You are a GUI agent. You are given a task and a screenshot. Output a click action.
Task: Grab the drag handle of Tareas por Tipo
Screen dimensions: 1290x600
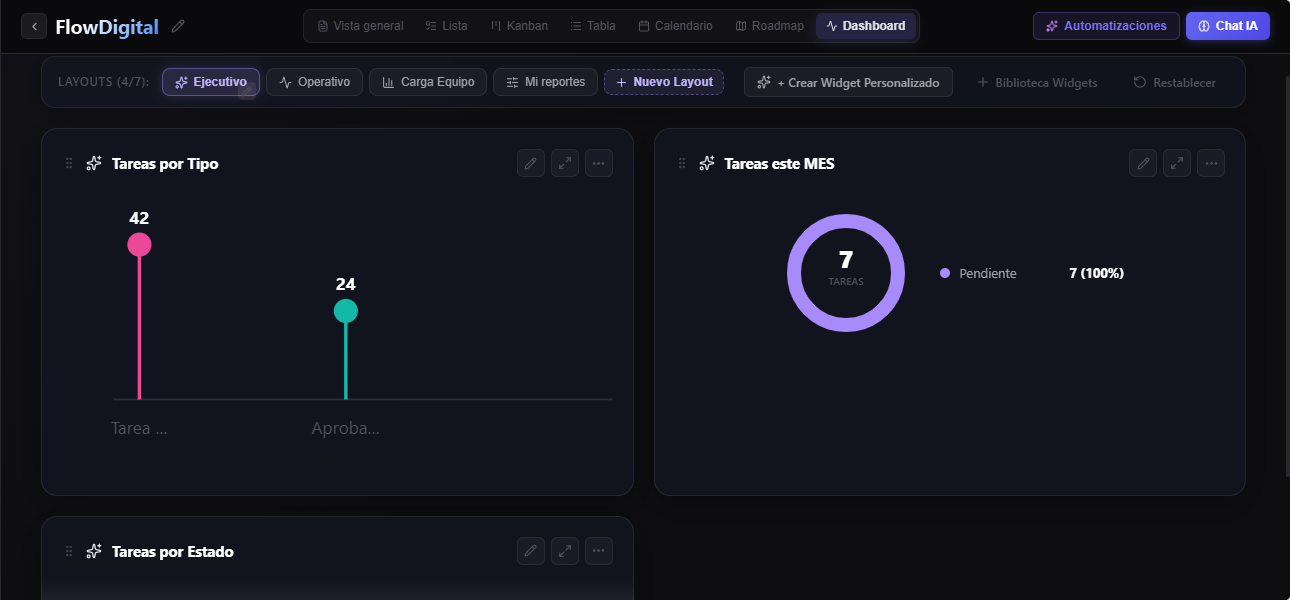tap(69, 163)
